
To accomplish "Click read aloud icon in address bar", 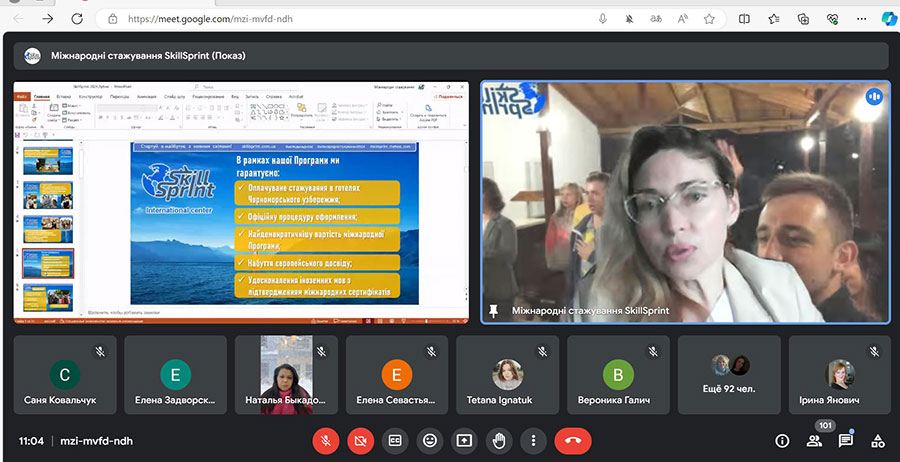I will point(682,18).
